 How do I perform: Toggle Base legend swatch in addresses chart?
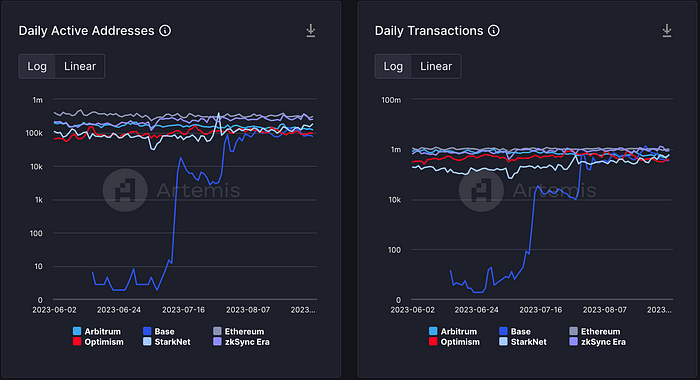147,331
